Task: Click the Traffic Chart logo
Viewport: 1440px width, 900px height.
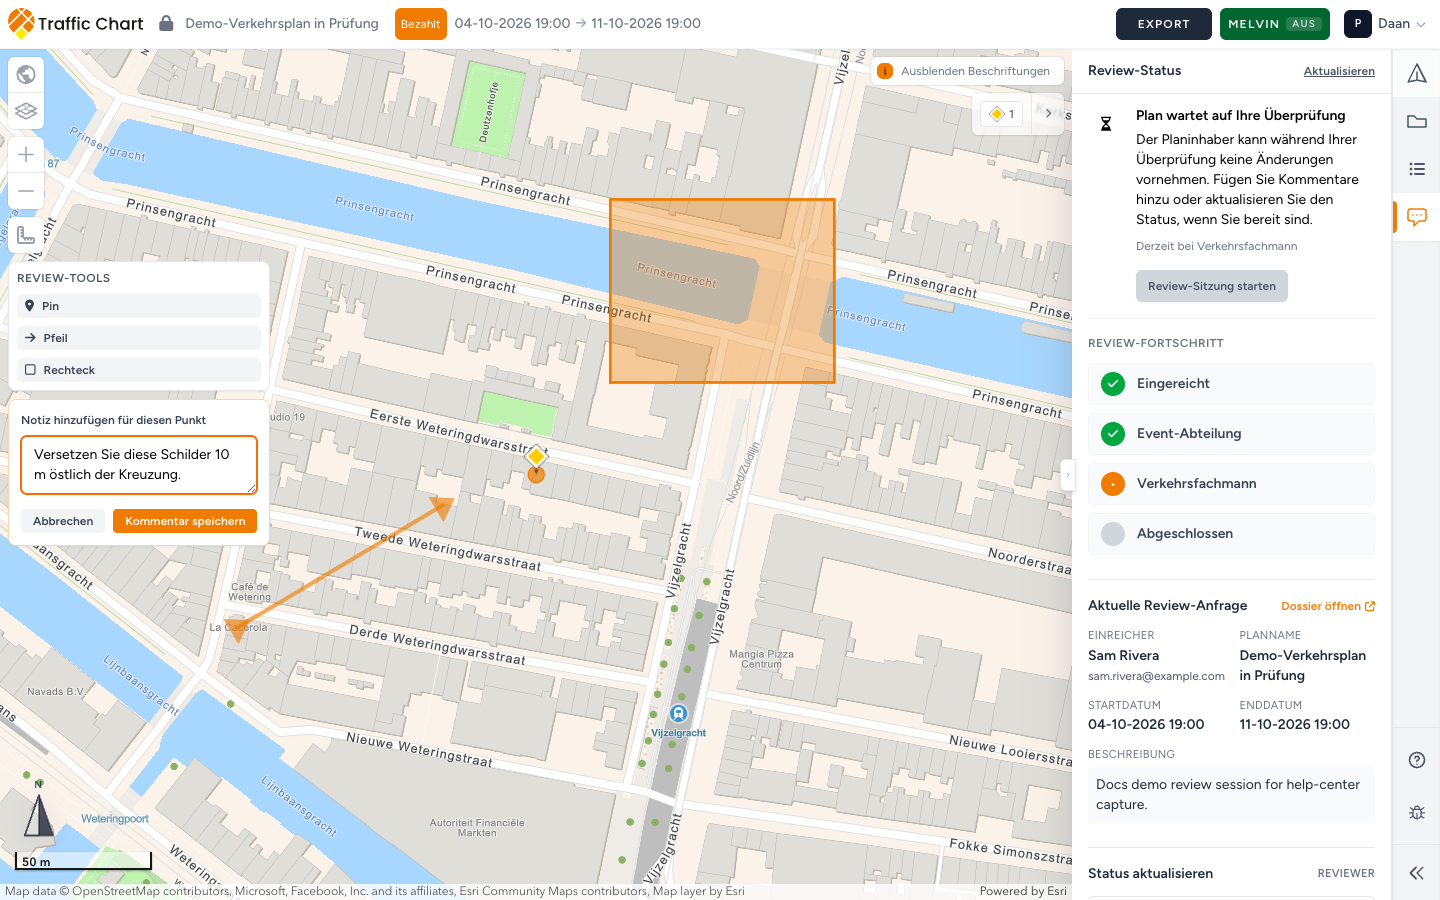Action: (x=76, y=24)
